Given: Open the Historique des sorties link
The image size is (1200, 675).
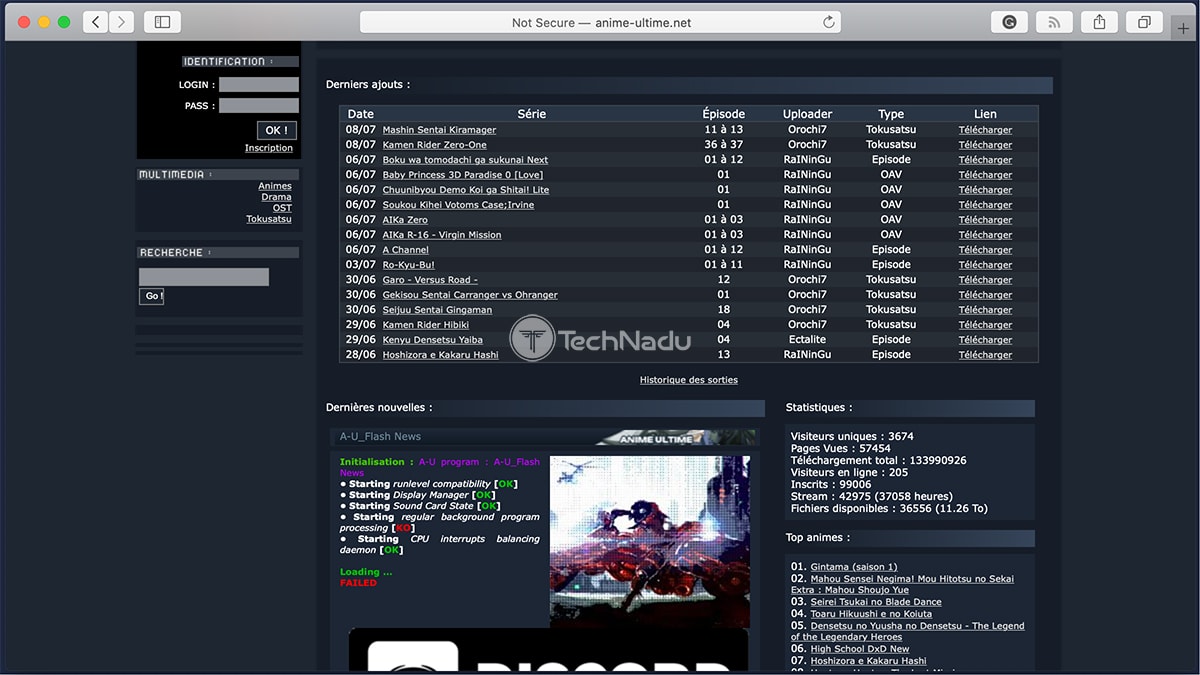Looking at the screenshot, I should (689, 380).
